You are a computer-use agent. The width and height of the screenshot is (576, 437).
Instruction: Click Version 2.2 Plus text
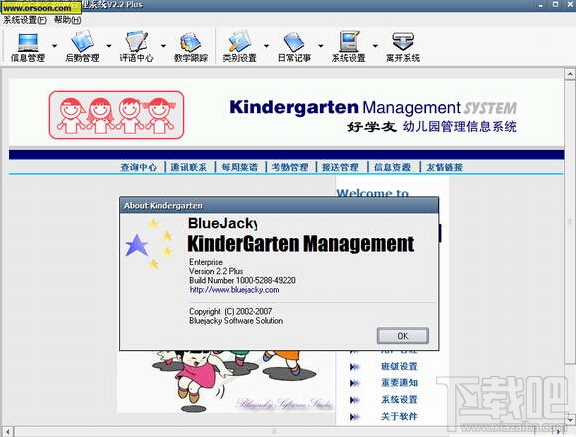[x=216, y=271]
